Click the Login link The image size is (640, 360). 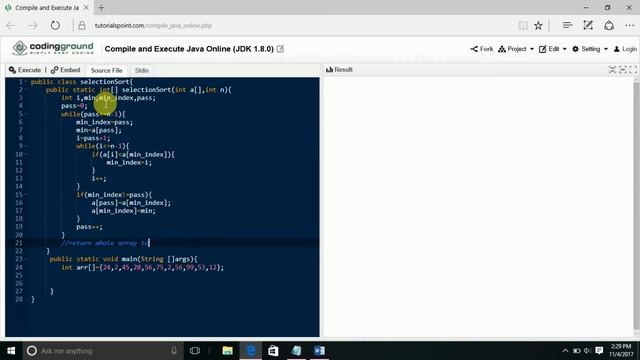tap(625, 49)
